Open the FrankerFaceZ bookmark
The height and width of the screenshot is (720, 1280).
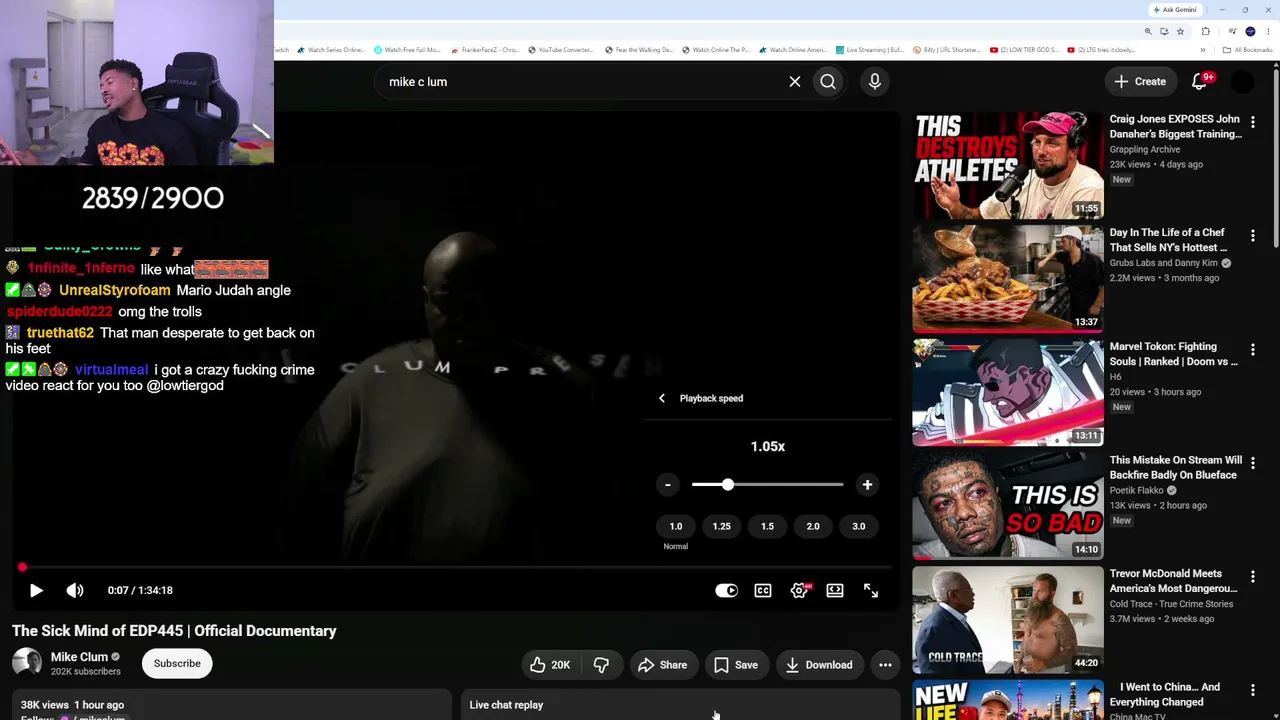pos(485,50)
